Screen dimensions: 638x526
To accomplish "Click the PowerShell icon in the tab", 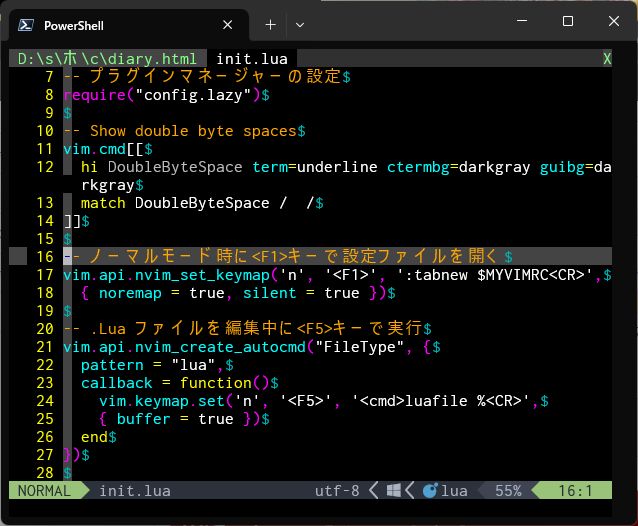I will point(27,25).
